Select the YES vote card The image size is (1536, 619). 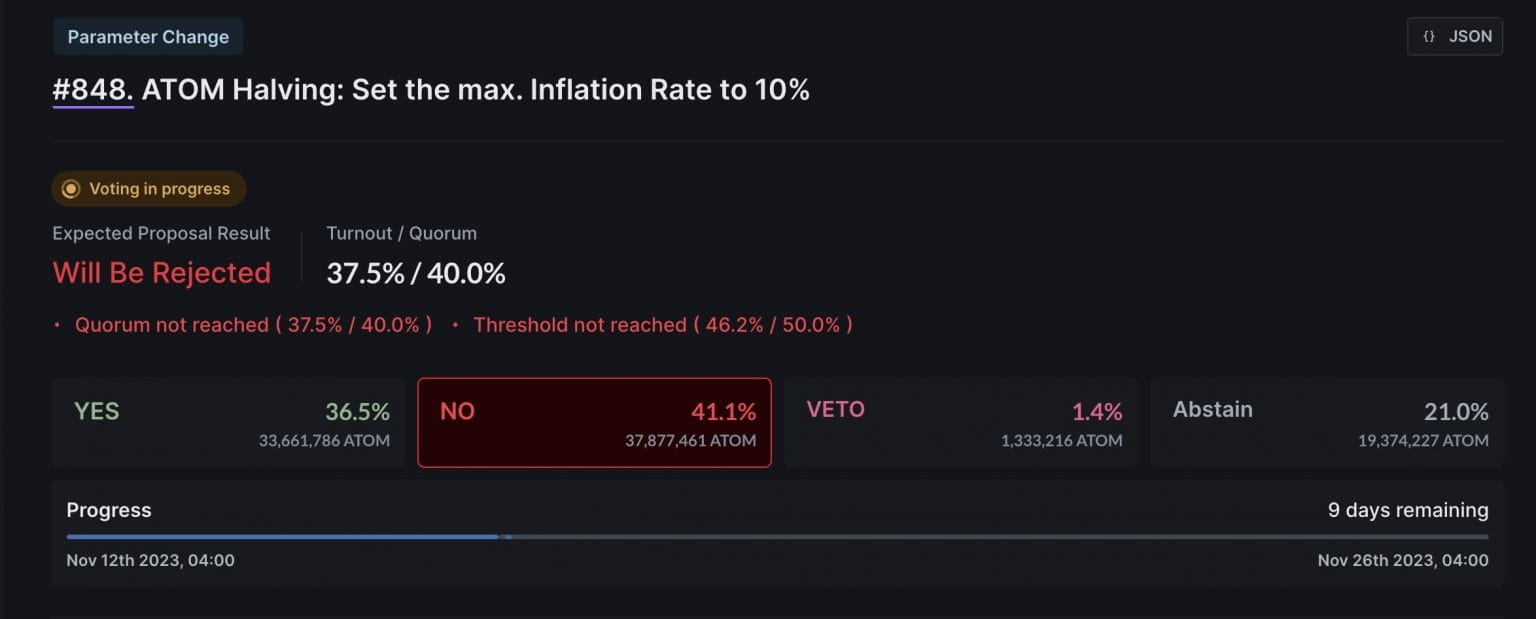point(228,423)
